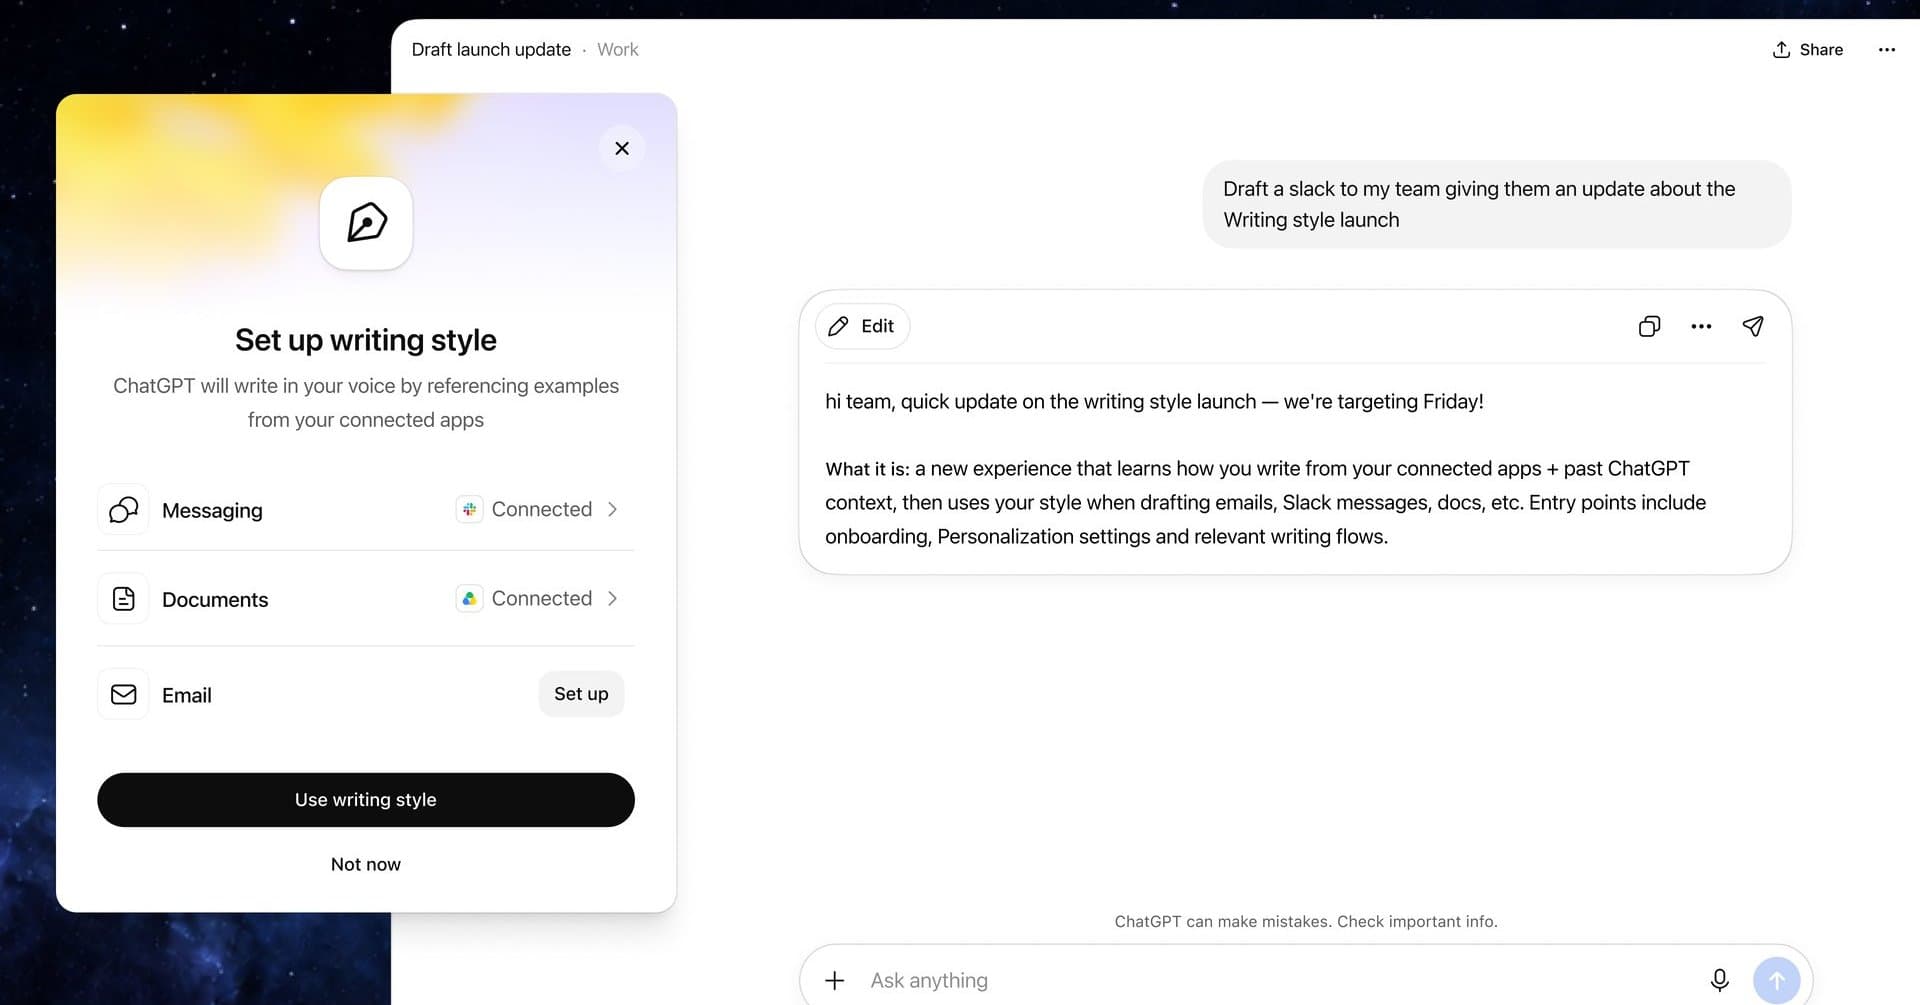Click Connected status in Messaging row
This screenshot has height=1005, width=1920.
point(542,509)
